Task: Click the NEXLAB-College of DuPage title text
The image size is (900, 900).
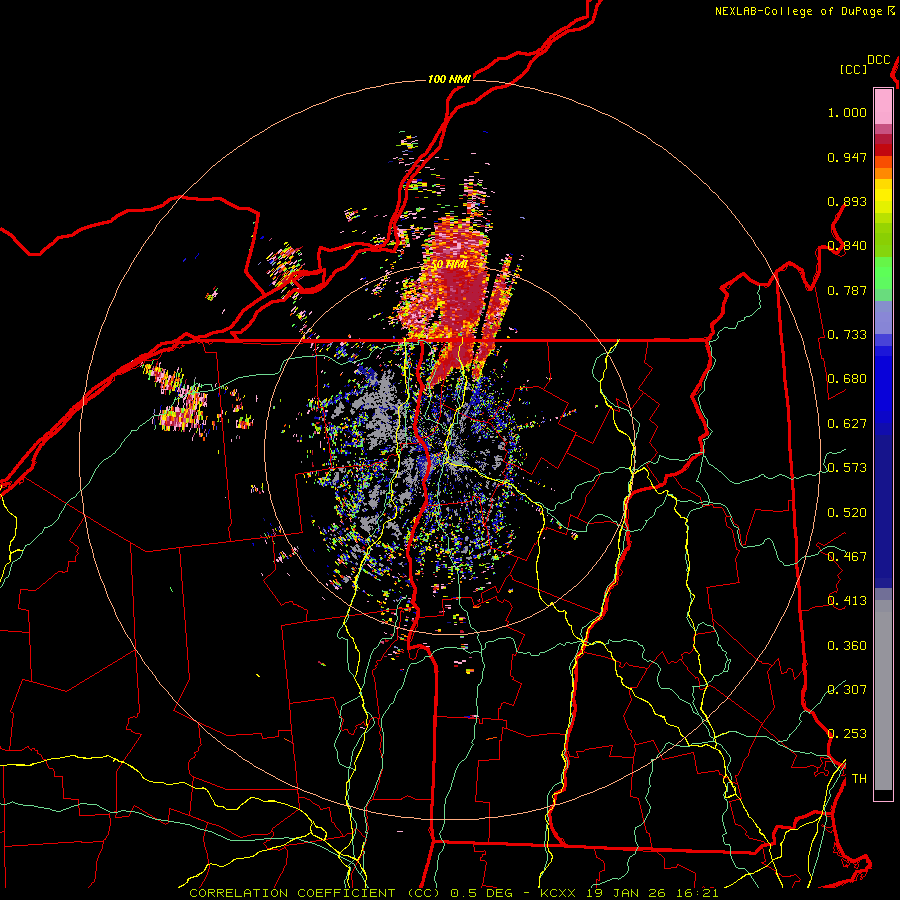Action: pyautogui.click(x=798, y=11)
